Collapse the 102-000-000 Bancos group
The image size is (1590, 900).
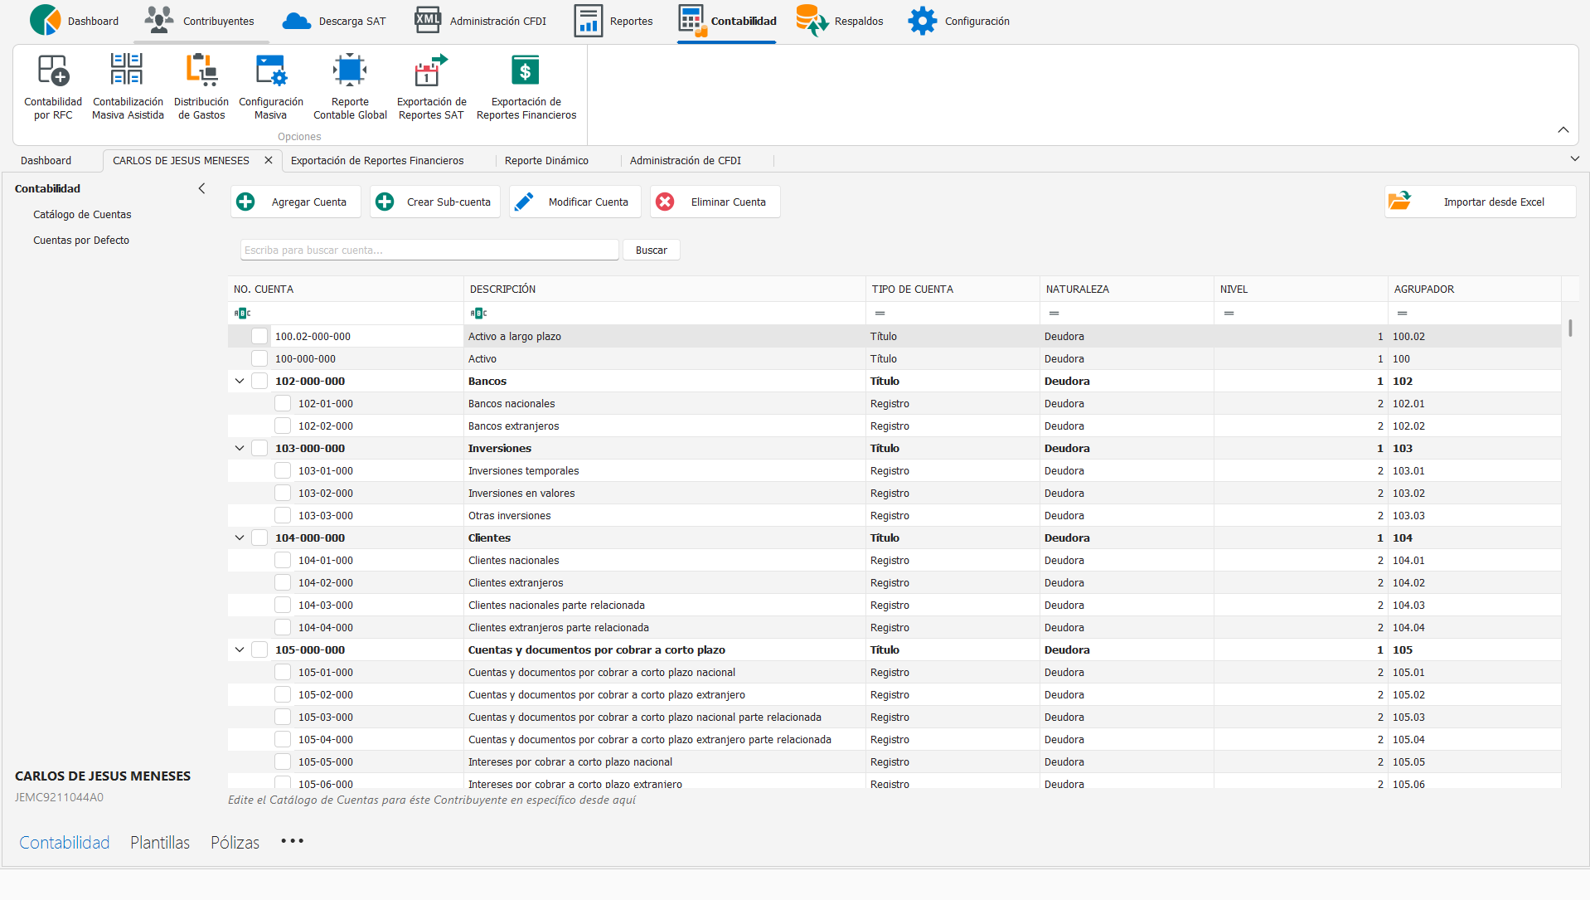240,381
